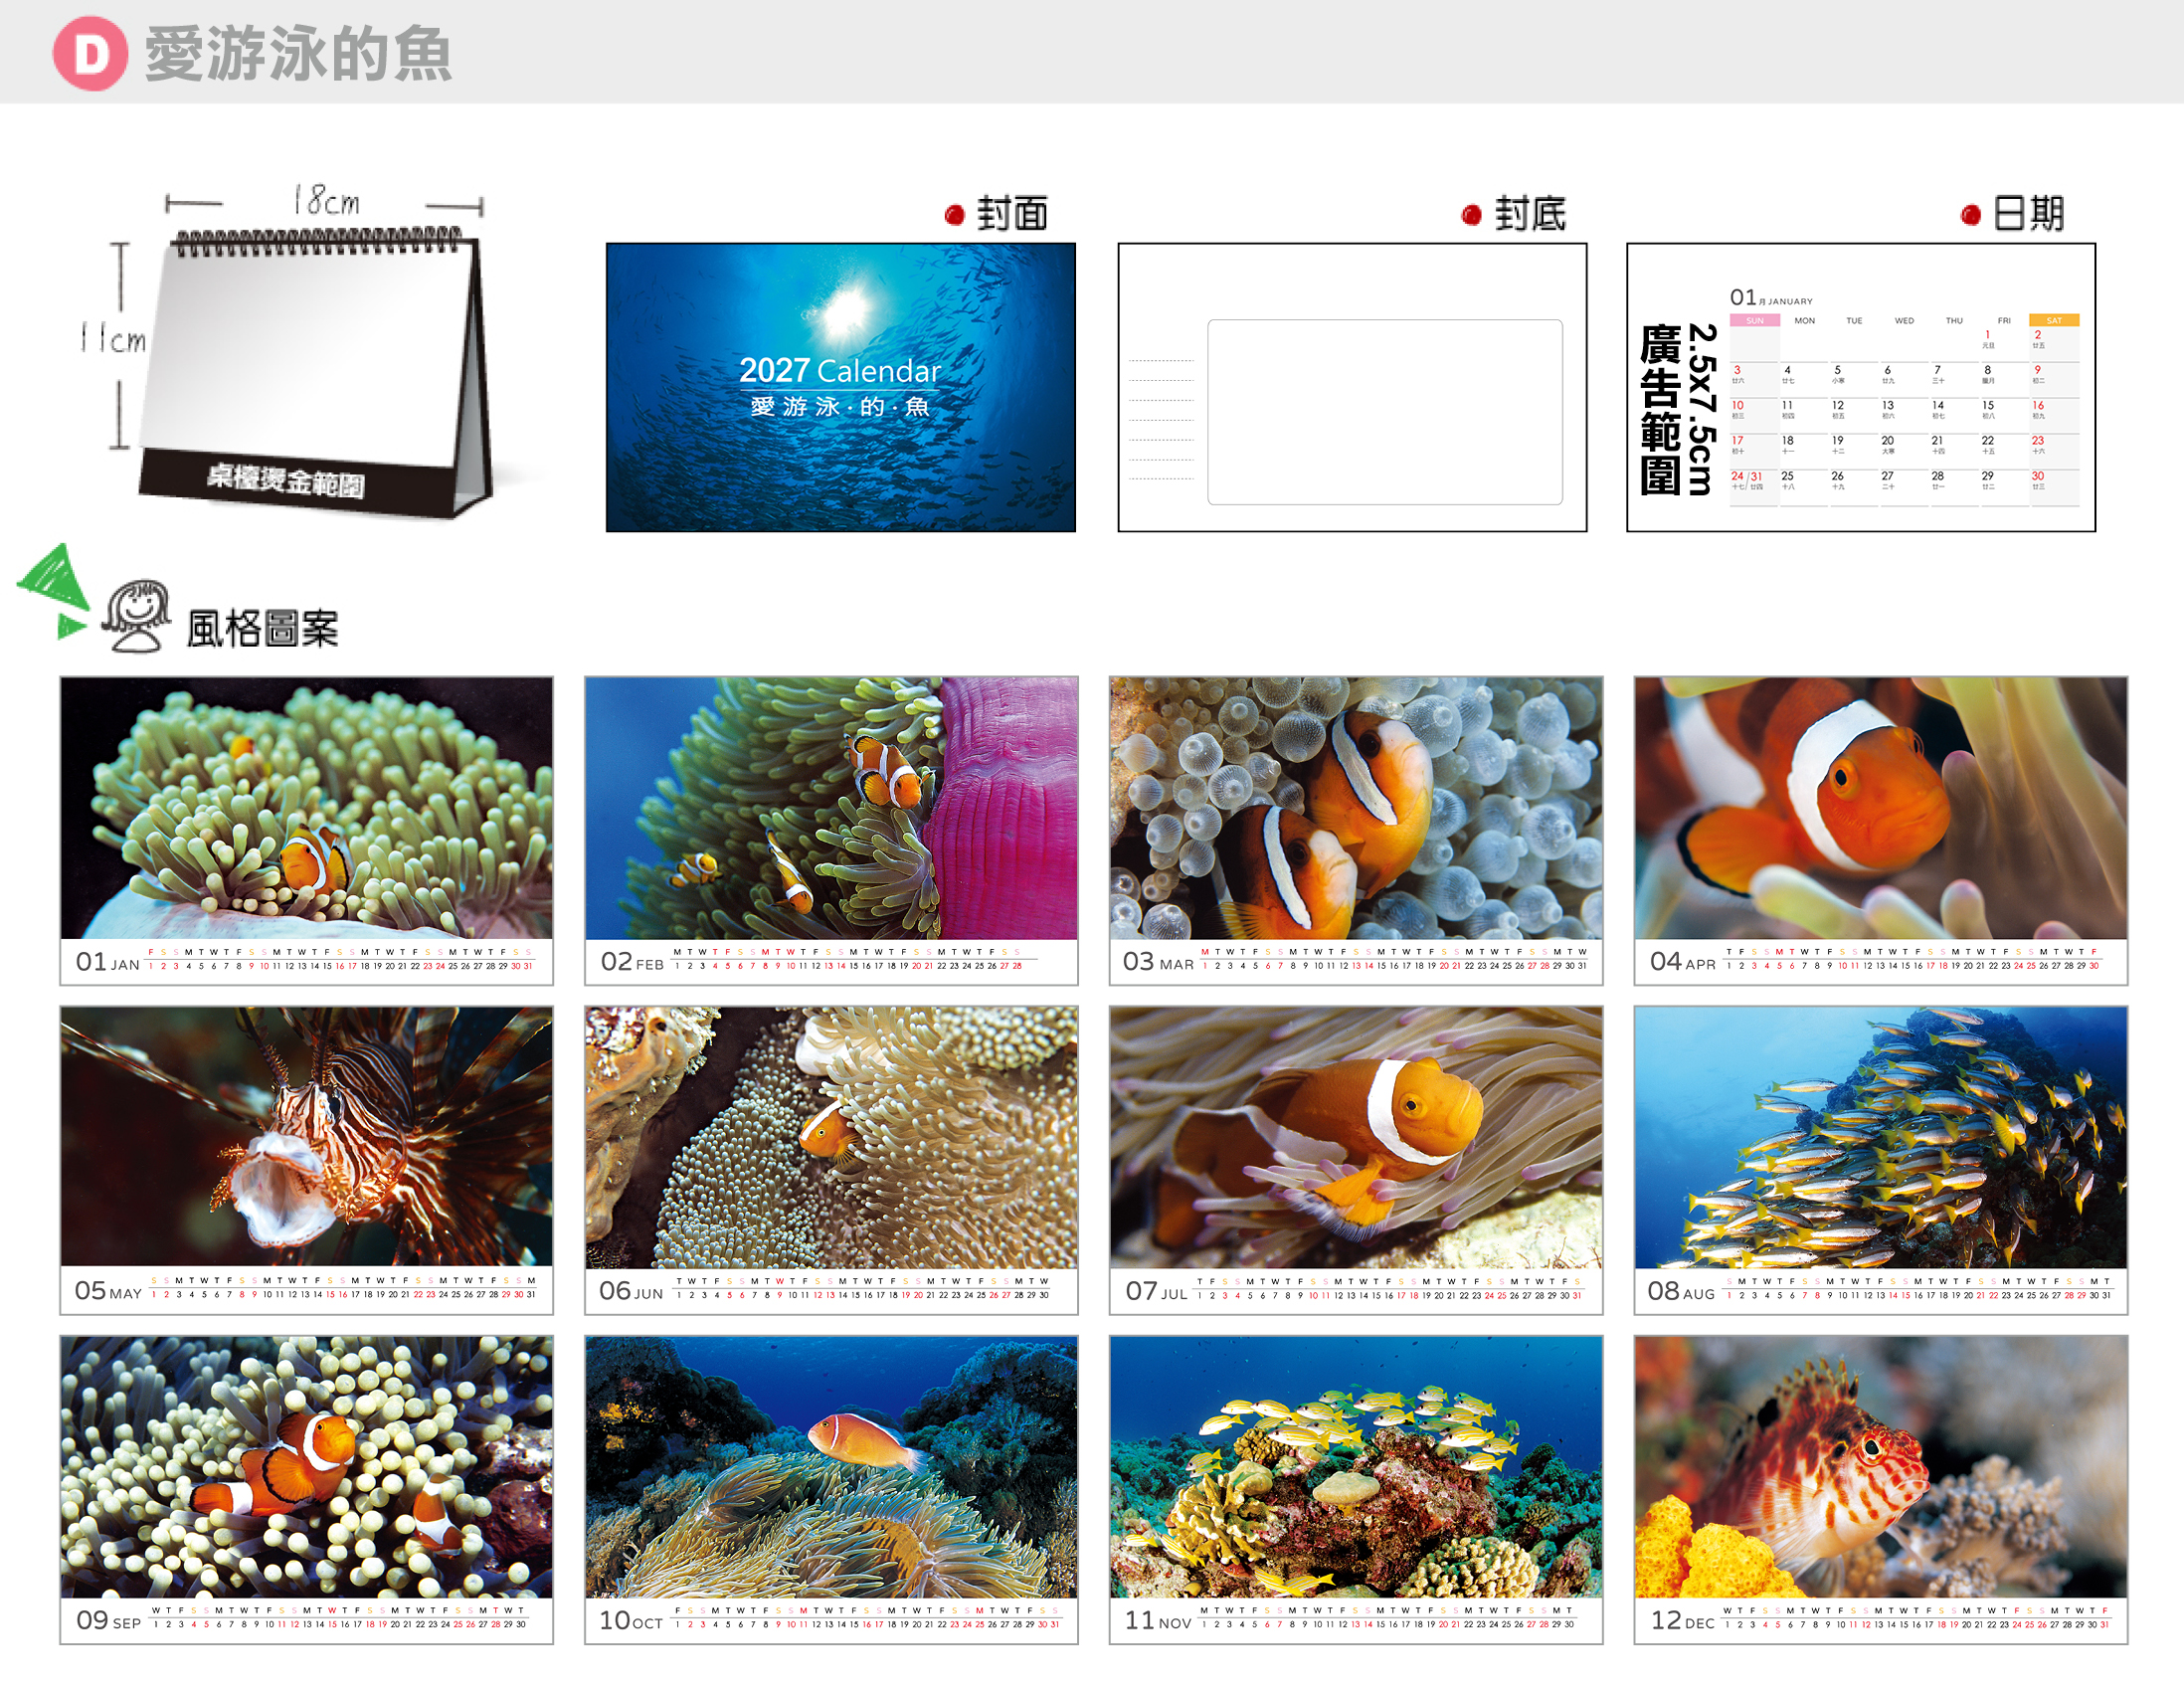Viewport: 2184px width, 1693px height.
Task: Select the 05 MAY lionfish photo
Action: (306, 1137)
